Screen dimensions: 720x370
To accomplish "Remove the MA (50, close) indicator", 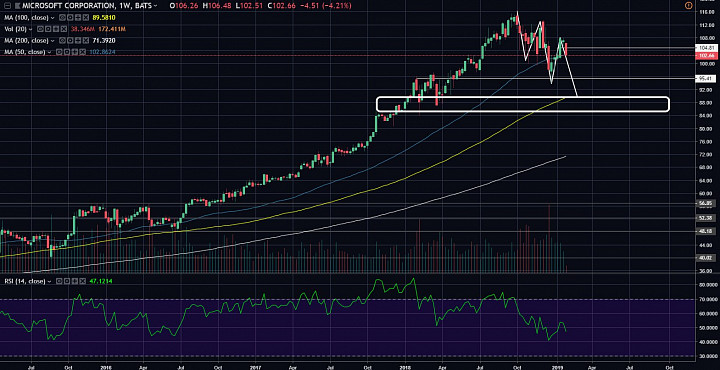I will click(x=83, y=52).
